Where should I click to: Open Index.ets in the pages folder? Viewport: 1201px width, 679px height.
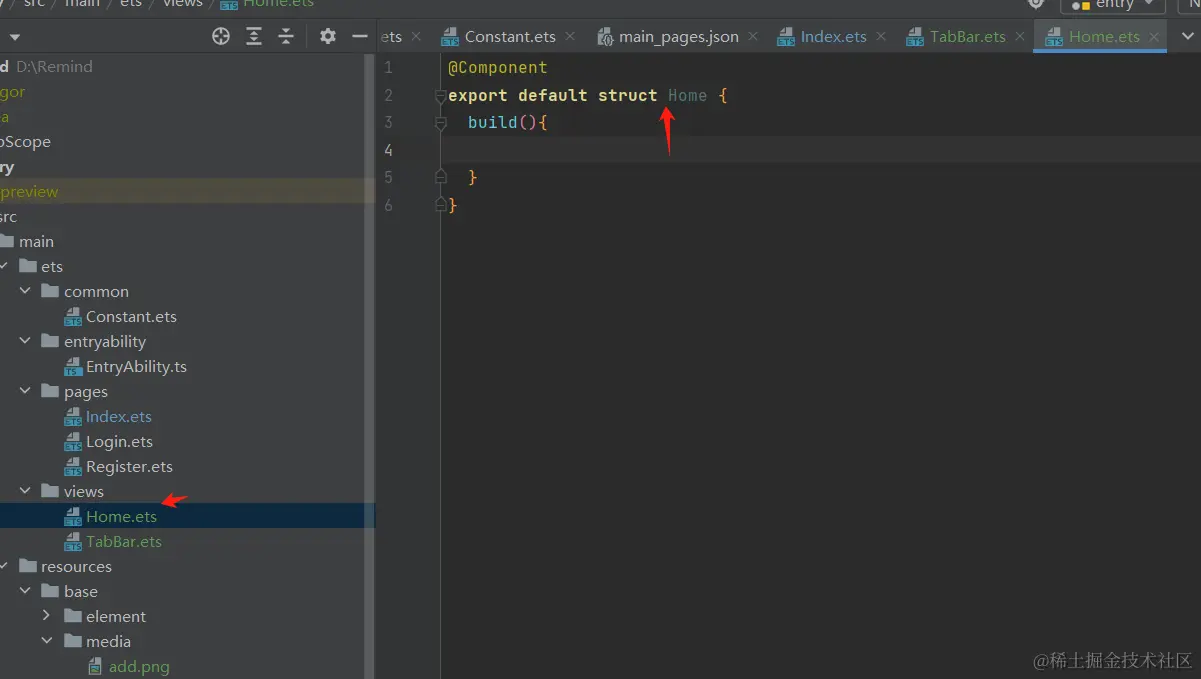point(119,417)
